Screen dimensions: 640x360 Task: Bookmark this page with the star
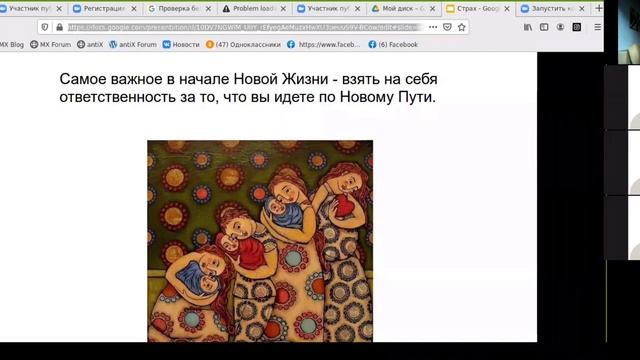tap(462, 27)
